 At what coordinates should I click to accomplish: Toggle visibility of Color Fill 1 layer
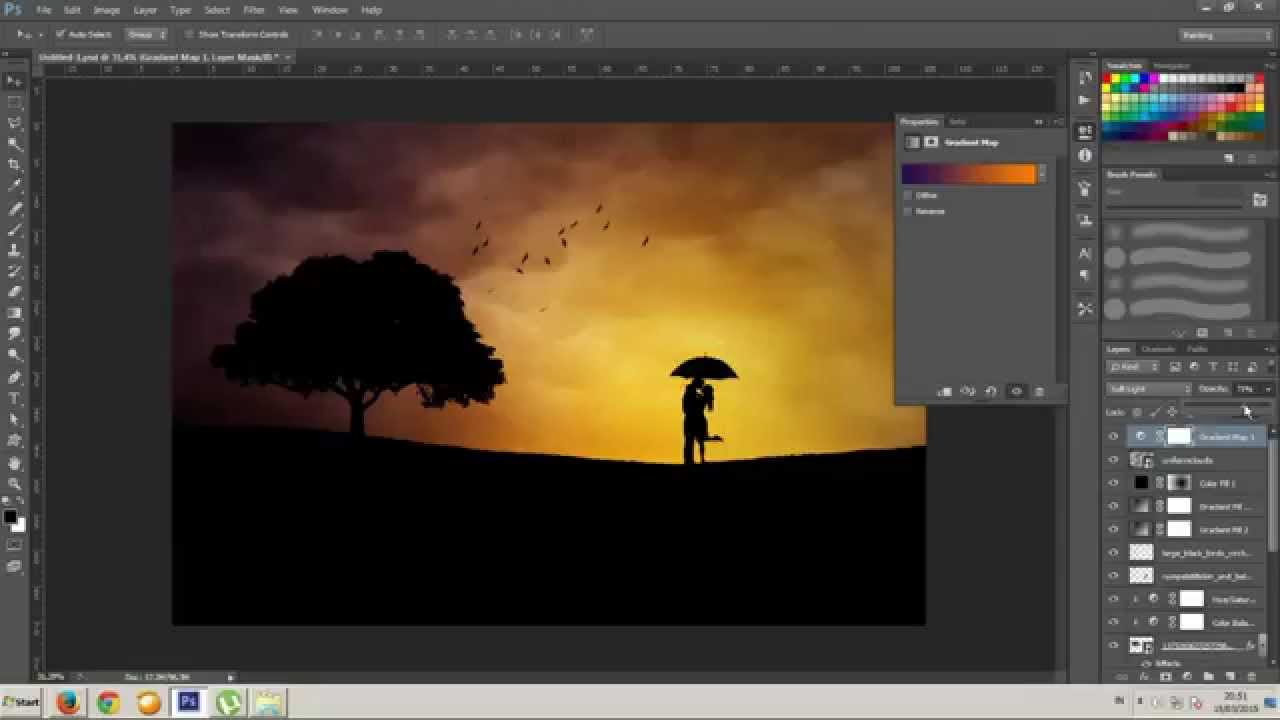1113,483
